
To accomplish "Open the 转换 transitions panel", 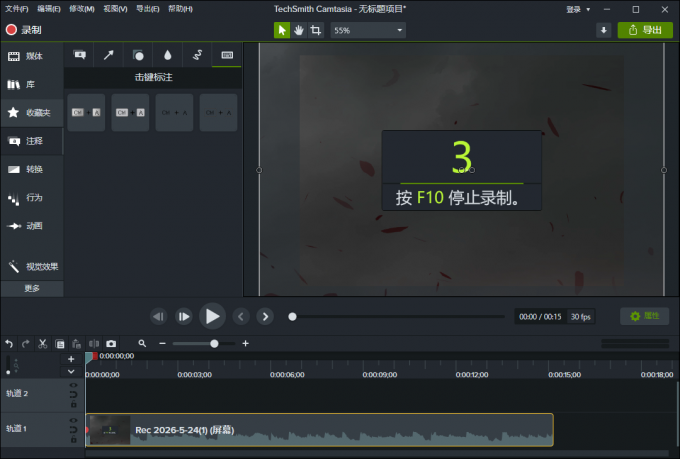I will pyautogui.click(x=32, y=169).
